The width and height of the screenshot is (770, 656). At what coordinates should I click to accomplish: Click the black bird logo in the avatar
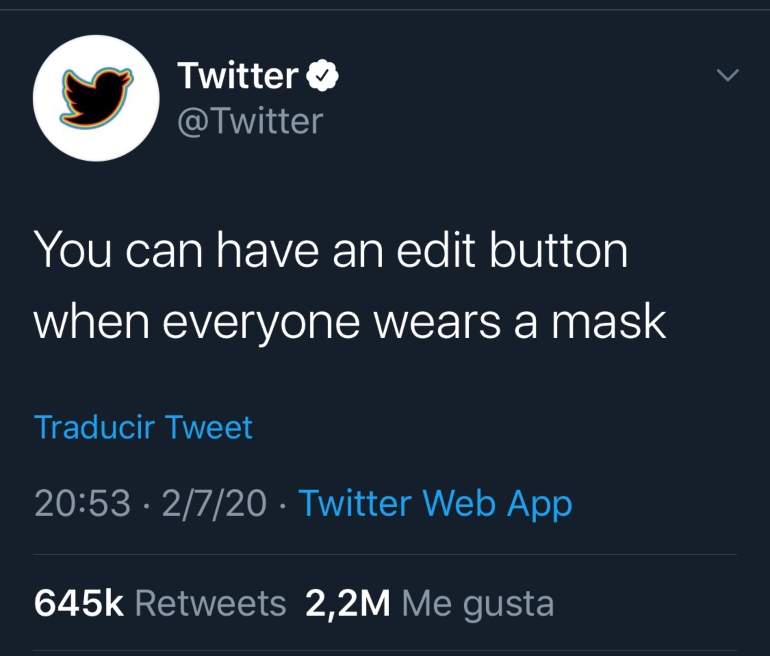pos(96,98)
